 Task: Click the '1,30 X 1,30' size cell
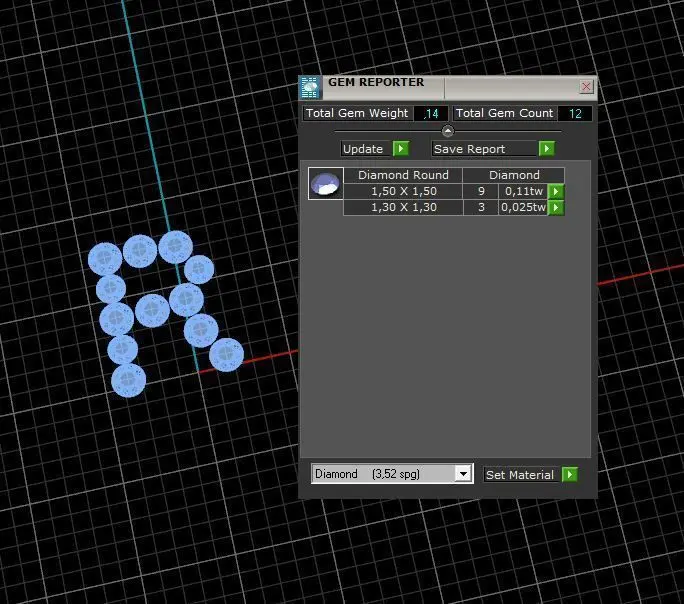[404, 208]
